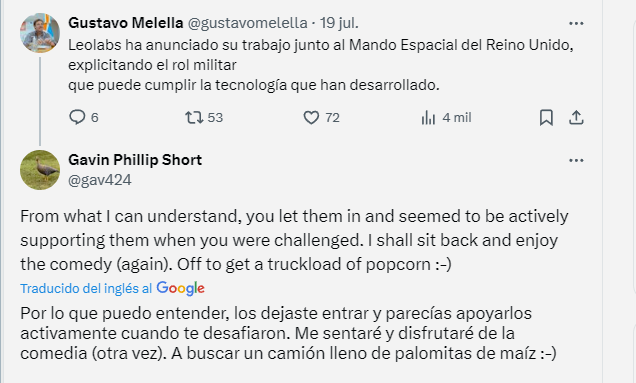Open the Leolabs tweet text
The height and width of the screenshot is (383, 636).
[321, 65]
